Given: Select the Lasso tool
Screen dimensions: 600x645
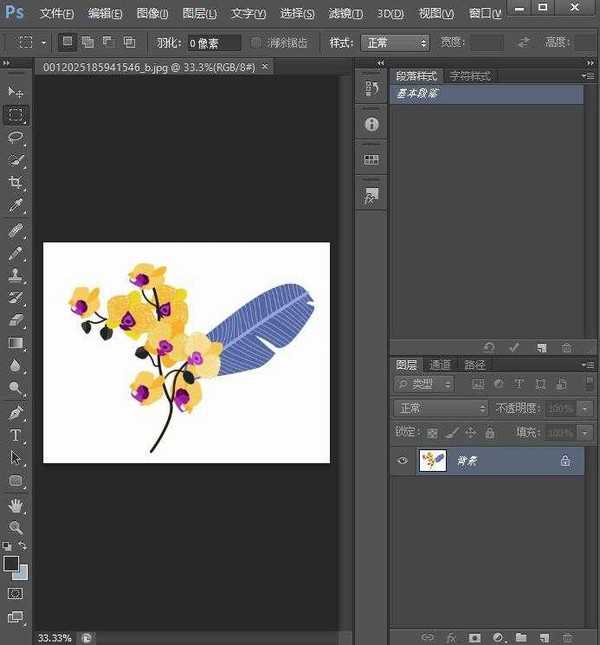Looking at the screenshot, I should click(x=16, y=137).
